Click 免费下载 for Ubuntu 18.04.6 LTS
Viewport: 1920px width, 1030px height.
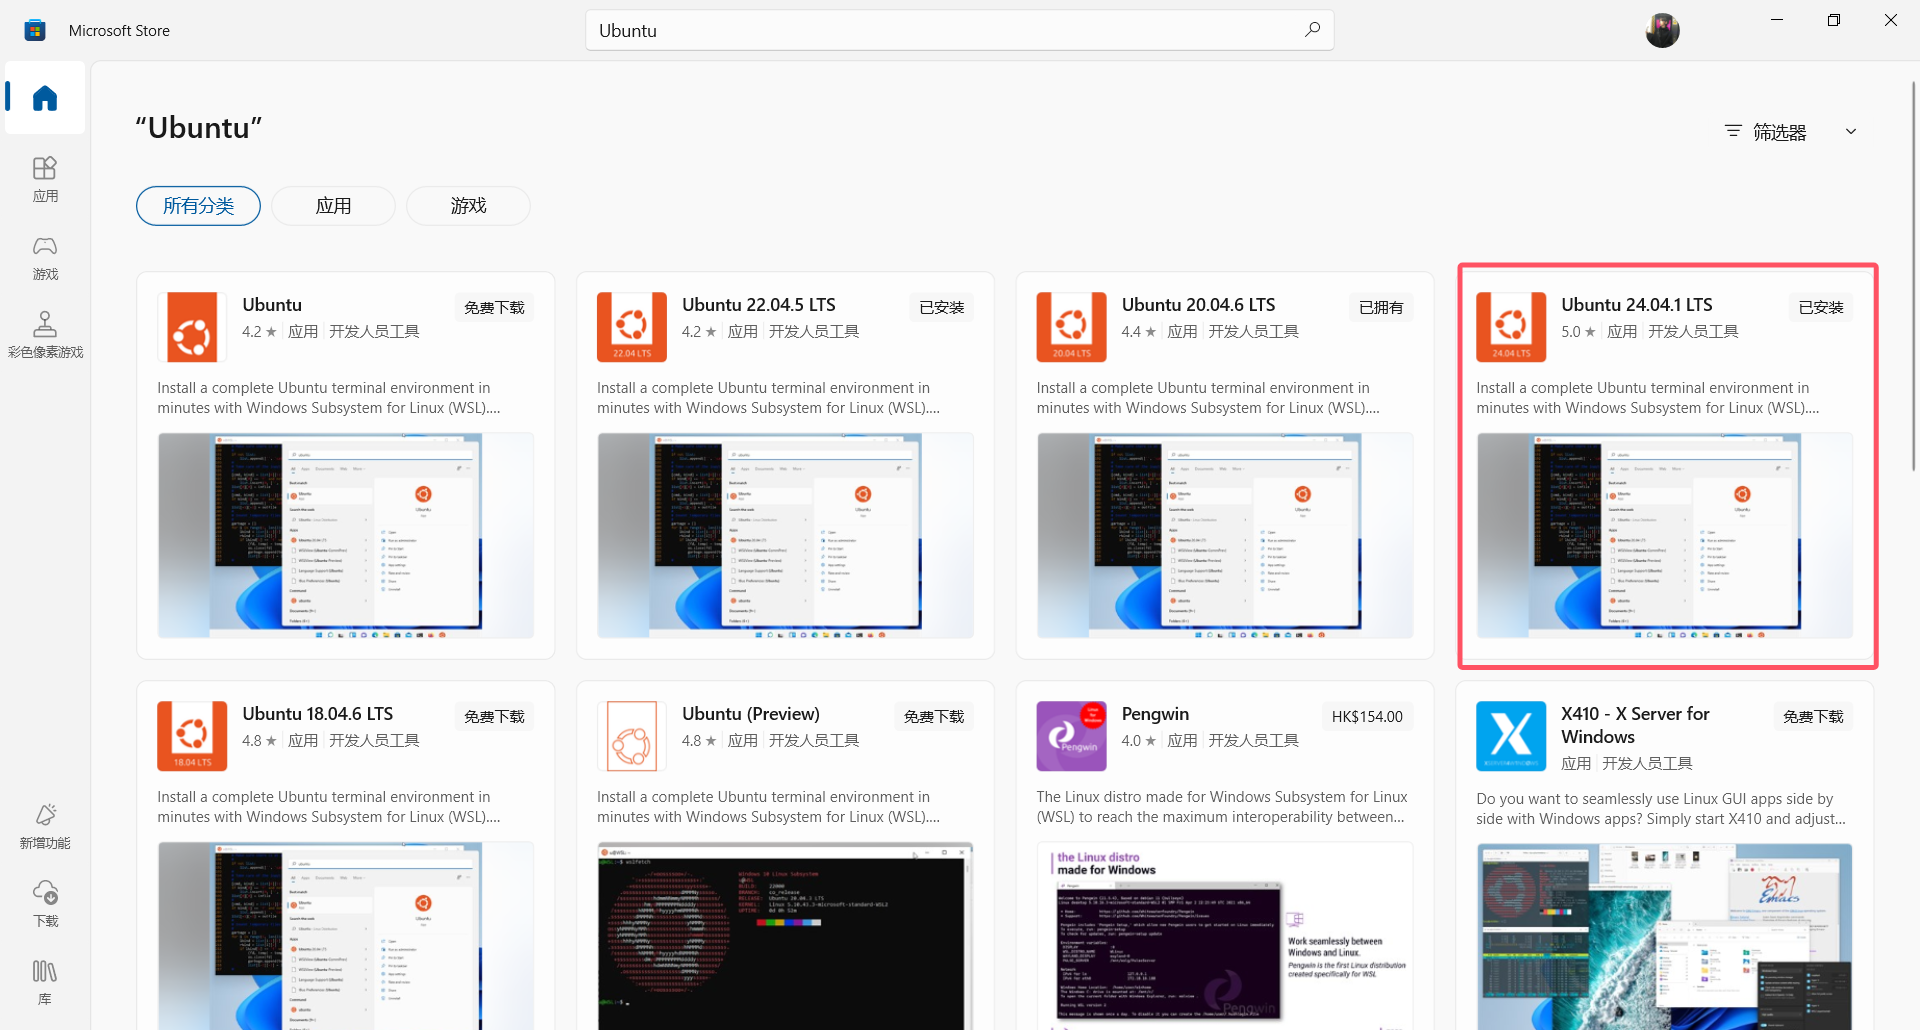tap(494, 716)
